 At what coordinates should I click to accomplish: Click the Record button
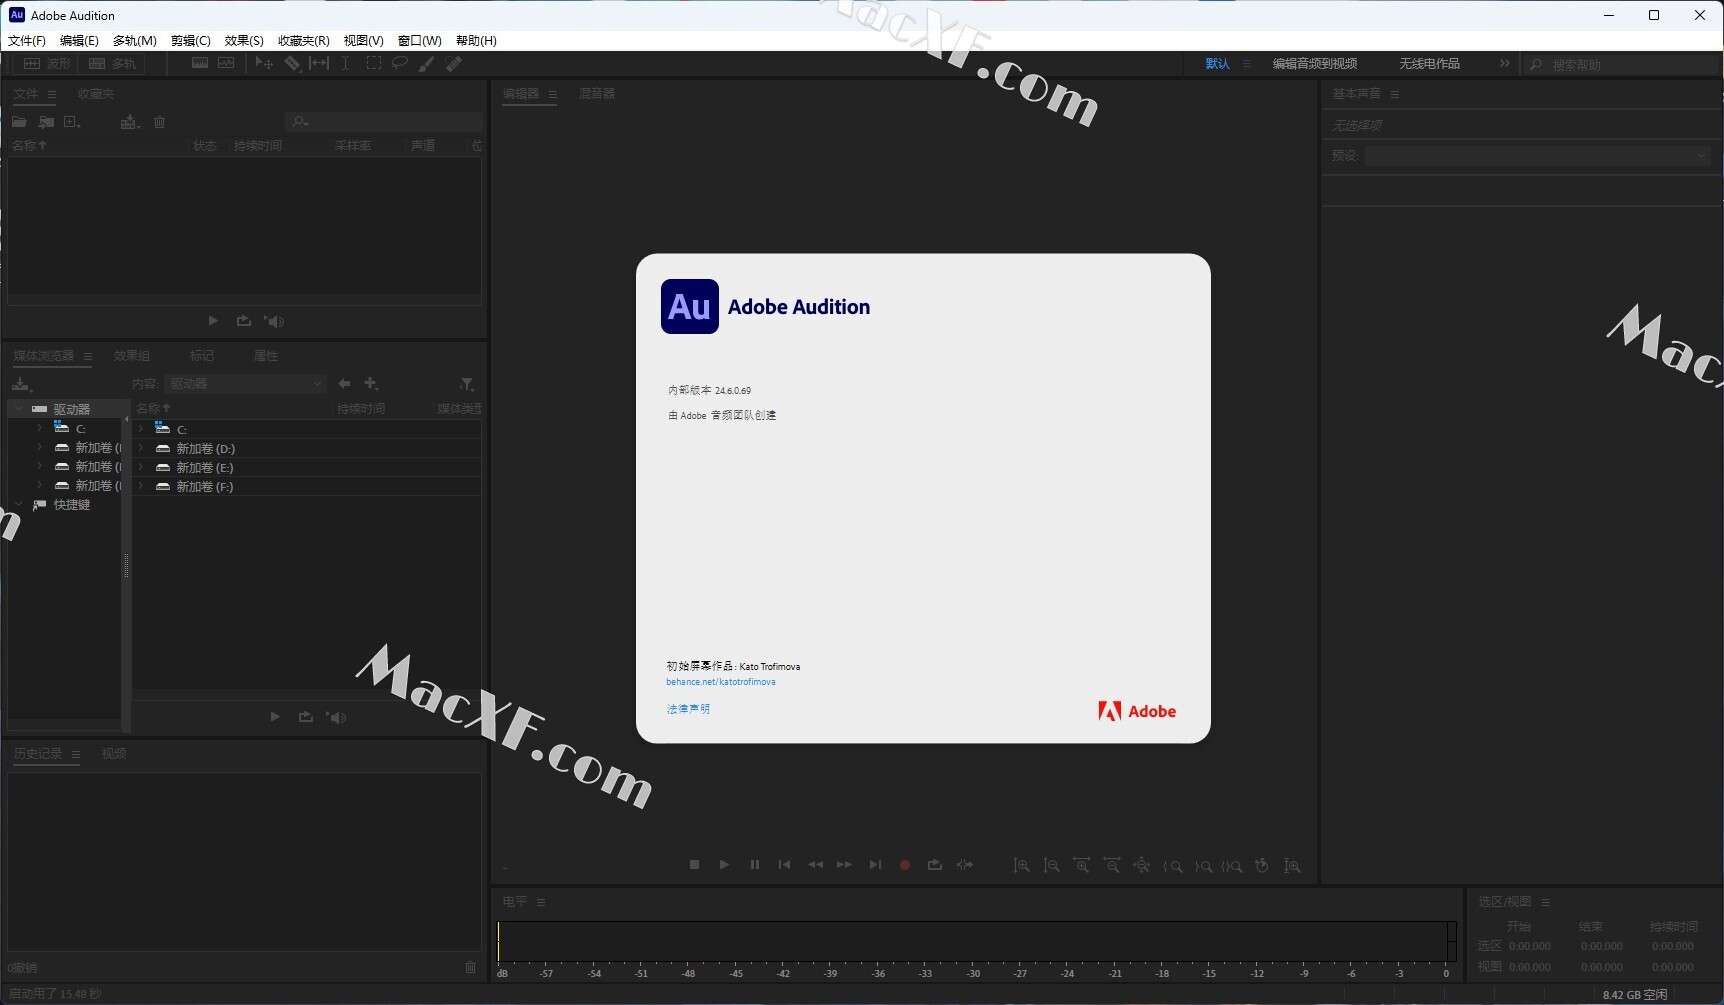tap(905, 866)
